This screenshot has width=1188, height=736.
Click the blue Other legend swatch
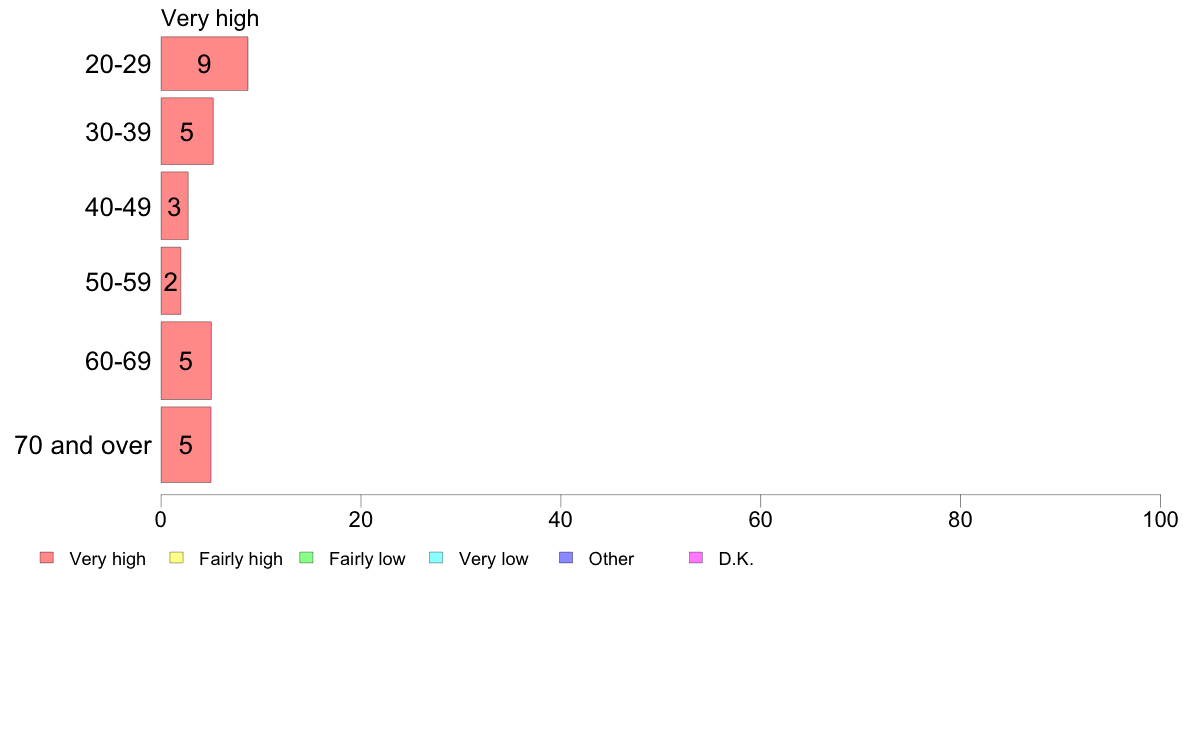(566, 558)
